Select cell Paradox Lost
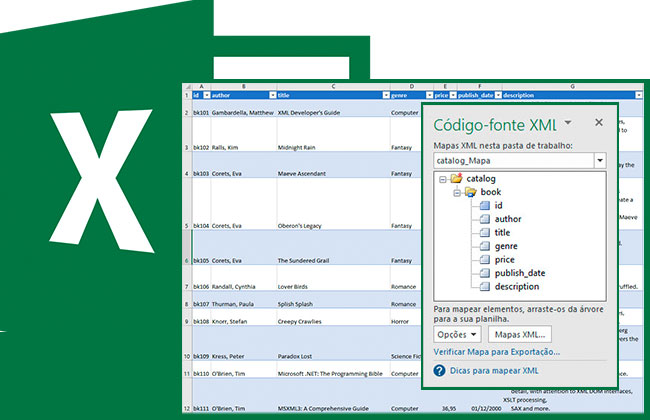650x420 pixels. (333, 343)
